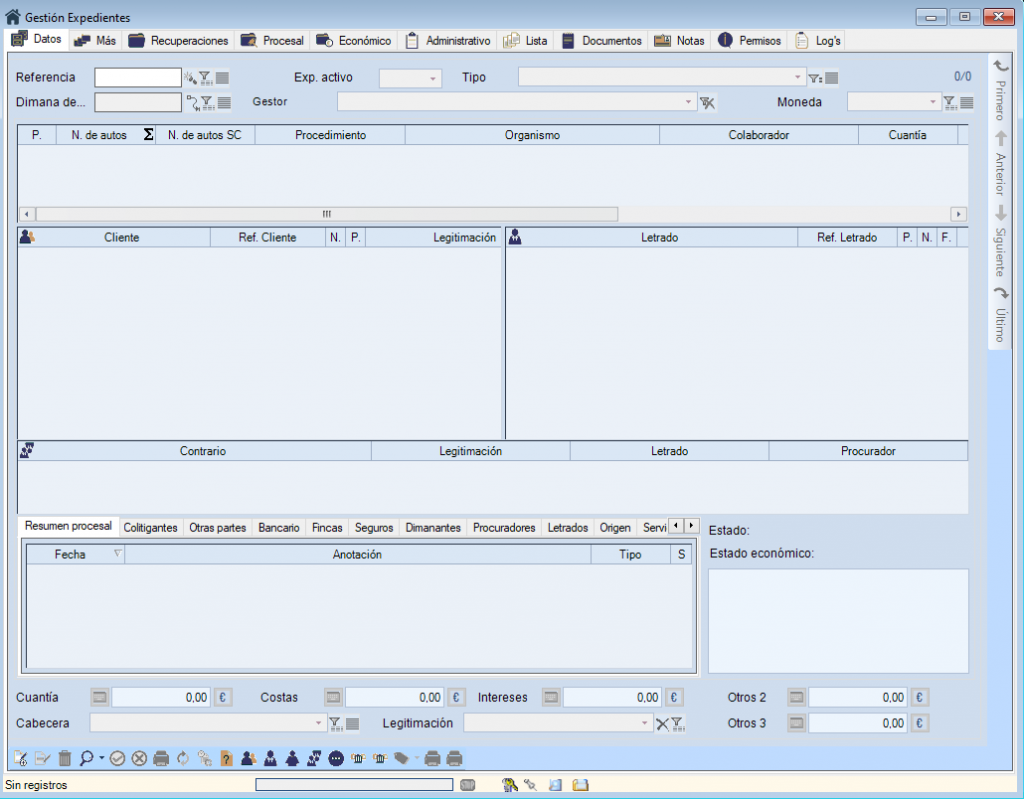Click the refresh arrows icon in toolbar
Screen dimensions: 1024x799
(183, 758)
